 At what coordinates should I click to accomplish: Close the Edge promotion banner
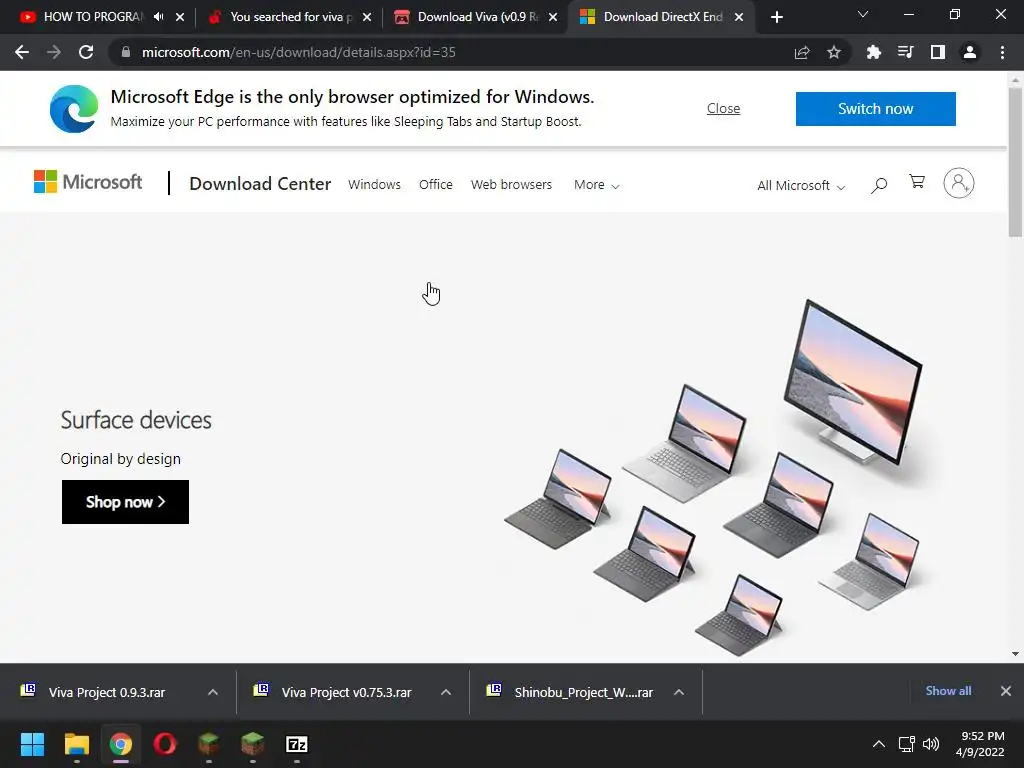click(723, 108)
